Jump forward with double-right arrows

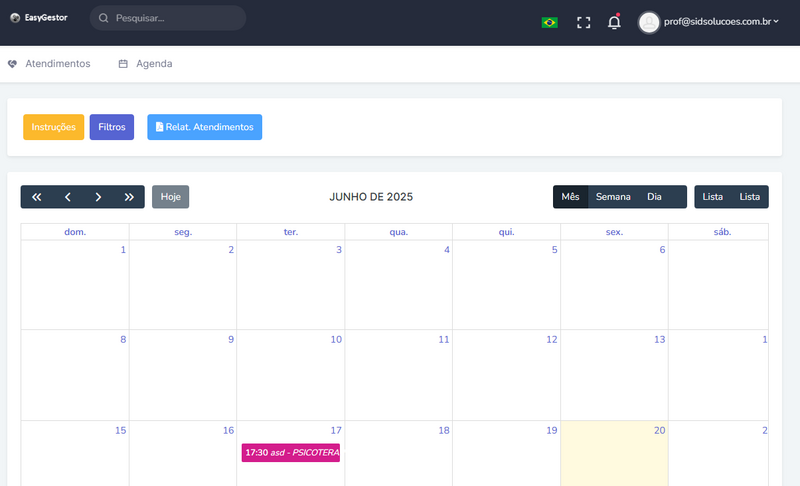tap(129, 197)
